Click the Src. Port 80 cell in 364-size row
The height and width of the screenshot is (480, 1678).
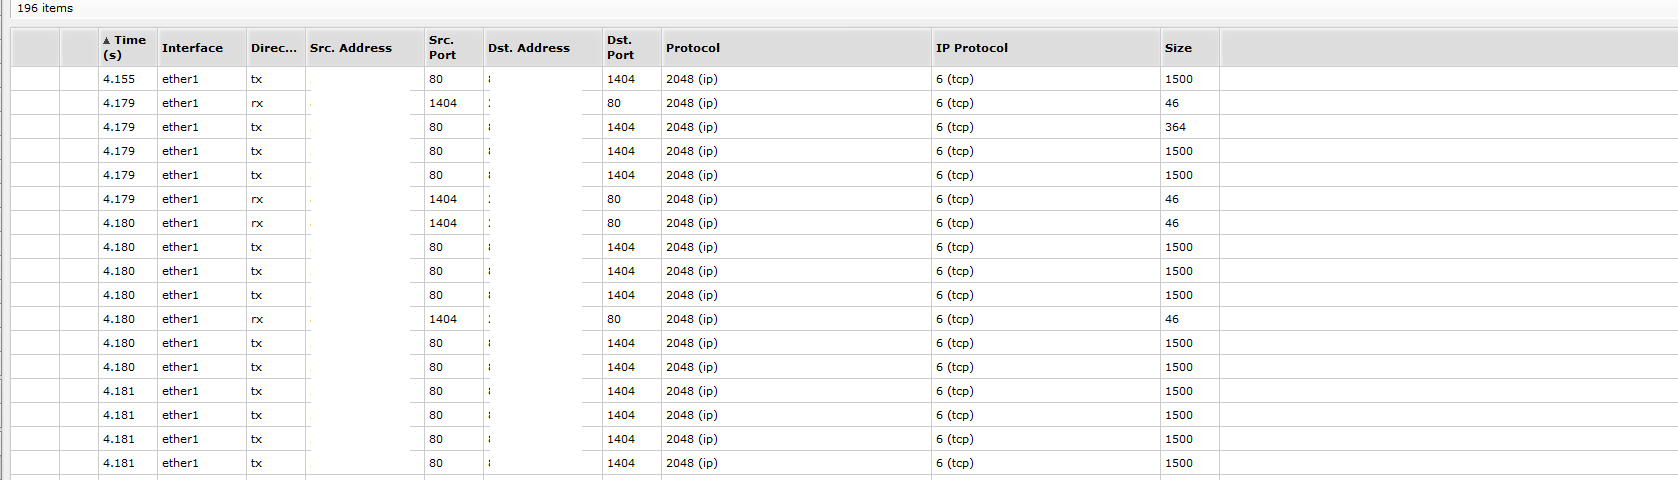(454, 127)
